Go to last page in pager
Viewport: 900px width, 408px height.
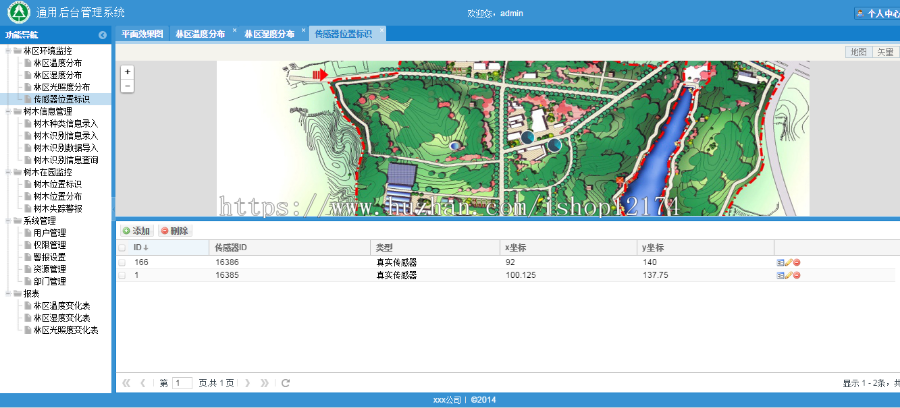[x=265, y=383]
